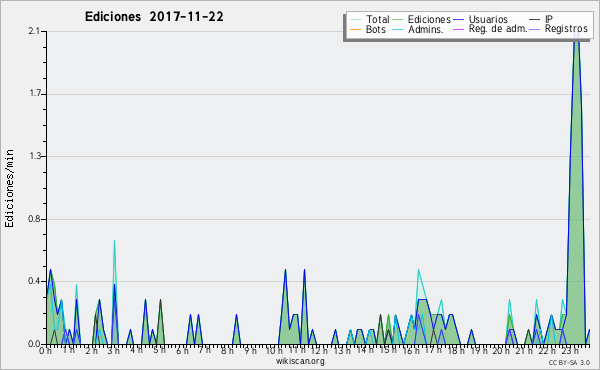Click the '6 h' x-axis label
Screen dimensions: 600x370
point(182,350)
